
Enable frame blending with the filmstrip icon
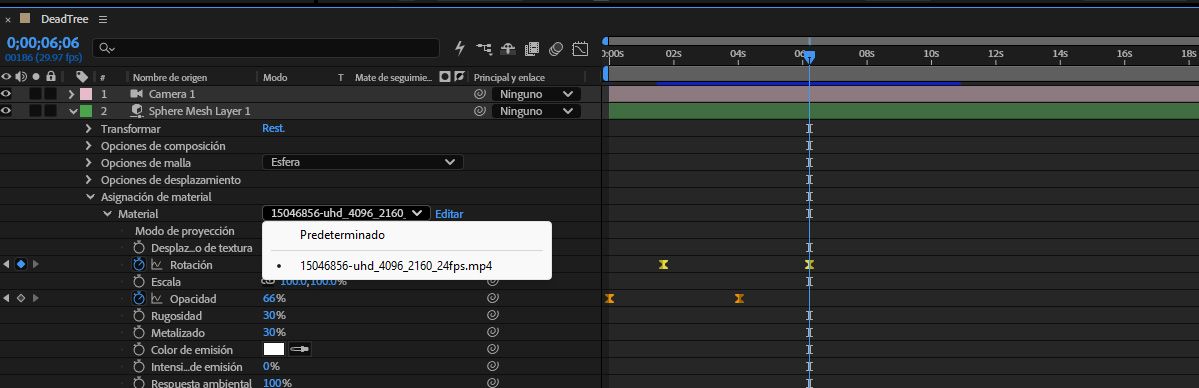pos(532,48)
